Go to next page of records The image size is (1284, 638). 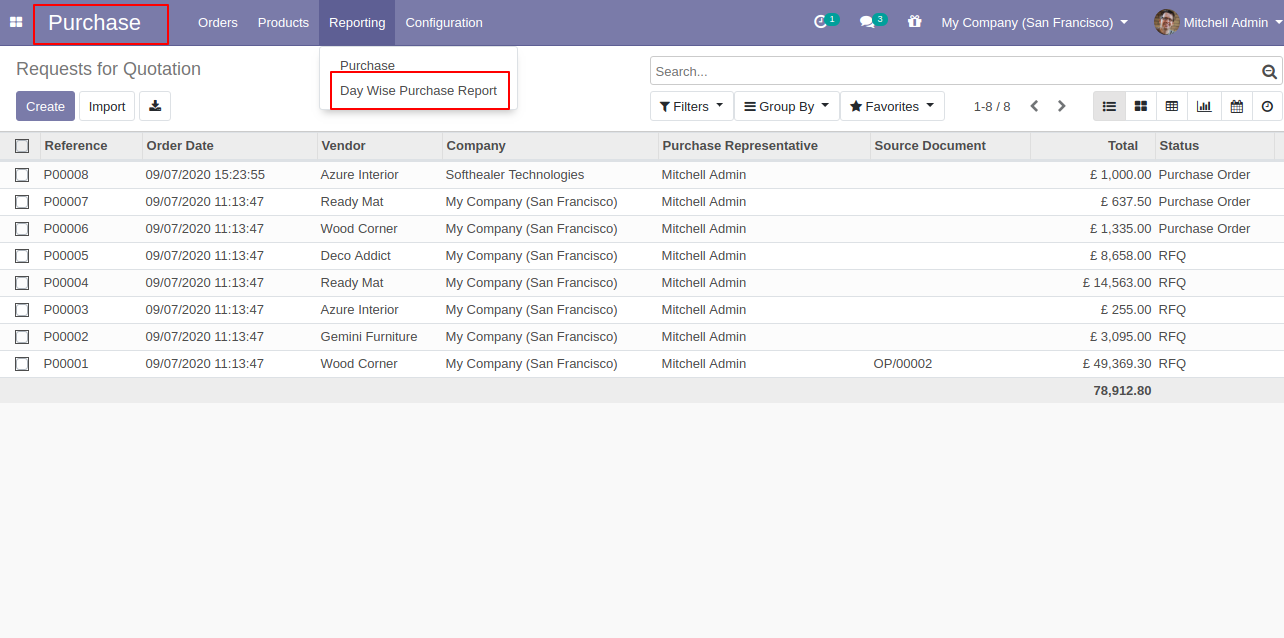coord(1062,106)
